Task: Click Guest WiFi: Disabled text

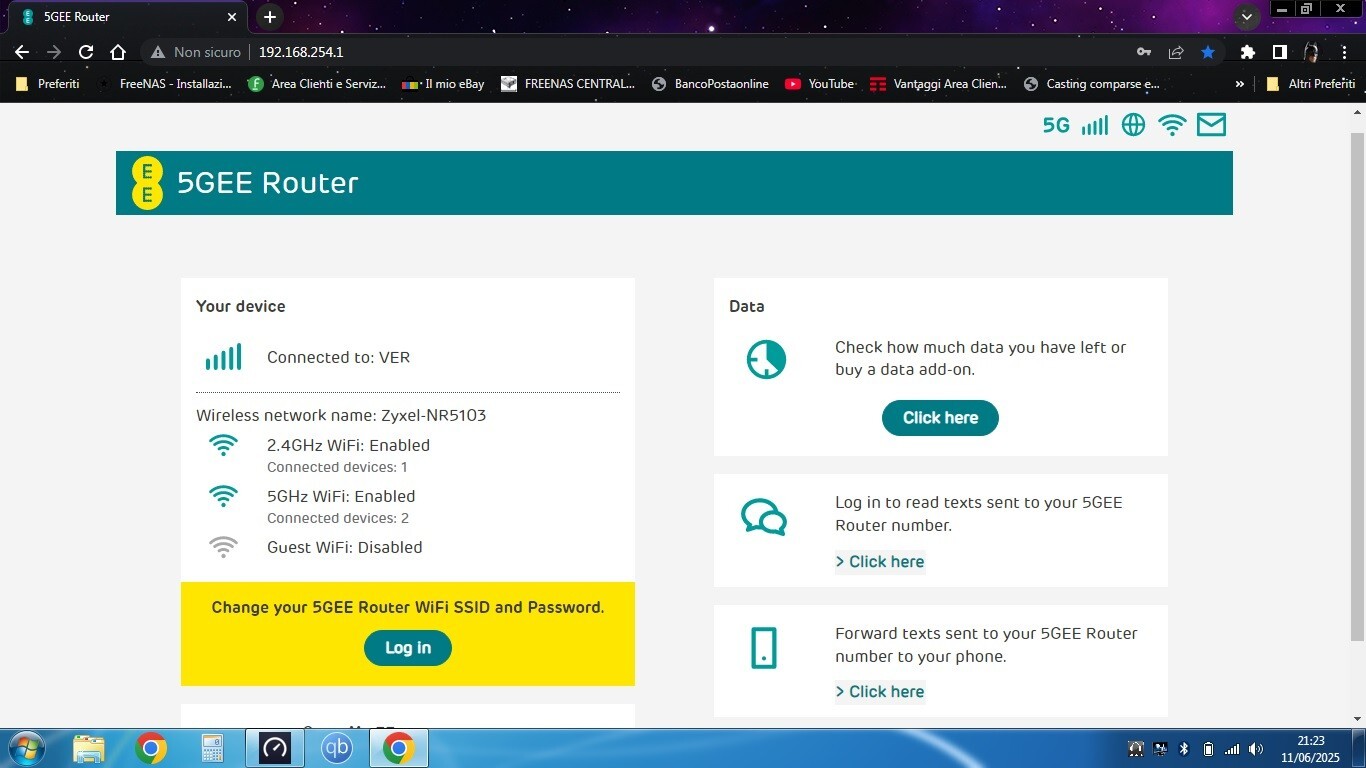Action: coord(344,548)
